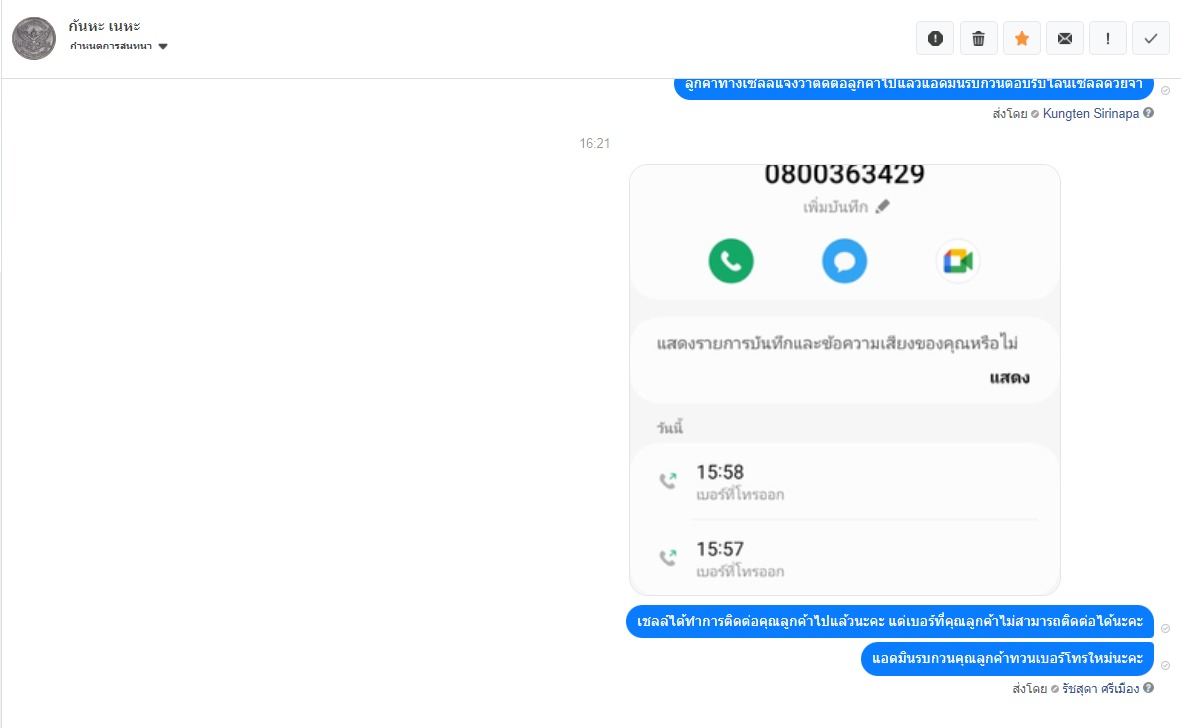Screen dimensions: 1181x728
Task: Mark conversation as unread envelope icon
Action: point(1064,38)
